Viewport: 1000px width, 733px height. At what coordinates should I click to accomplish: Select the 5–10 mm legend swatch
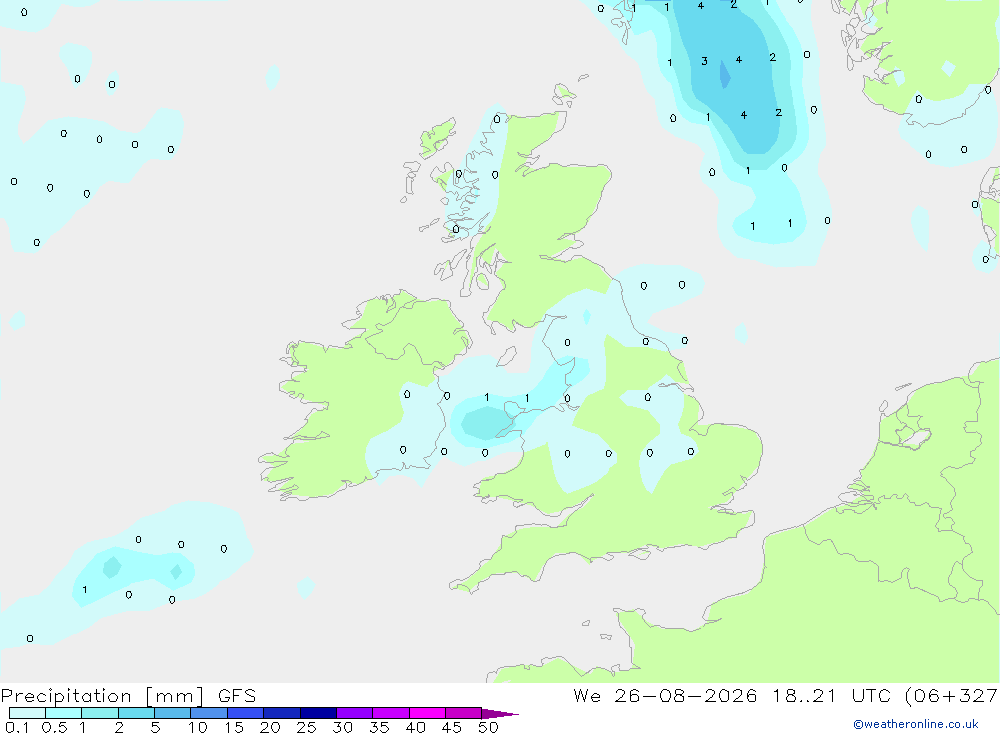point(173,713)
